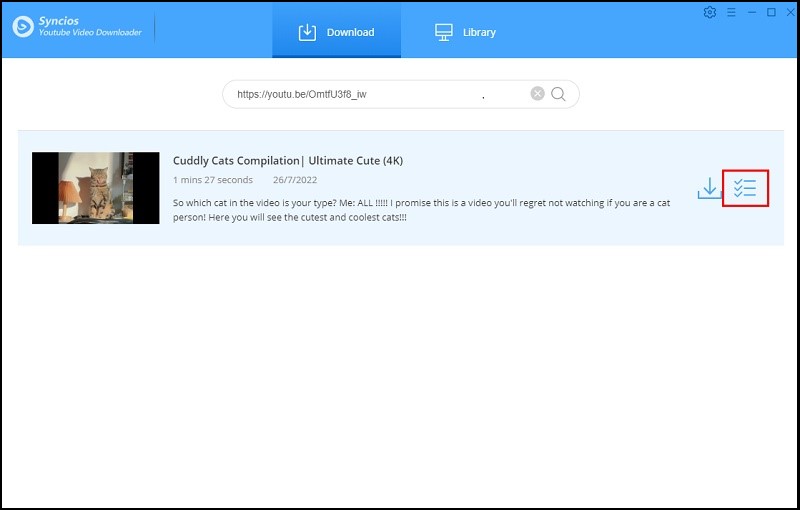800x510 pixels.
Task: Download the Cuddly Cats video
Action: 709,188
